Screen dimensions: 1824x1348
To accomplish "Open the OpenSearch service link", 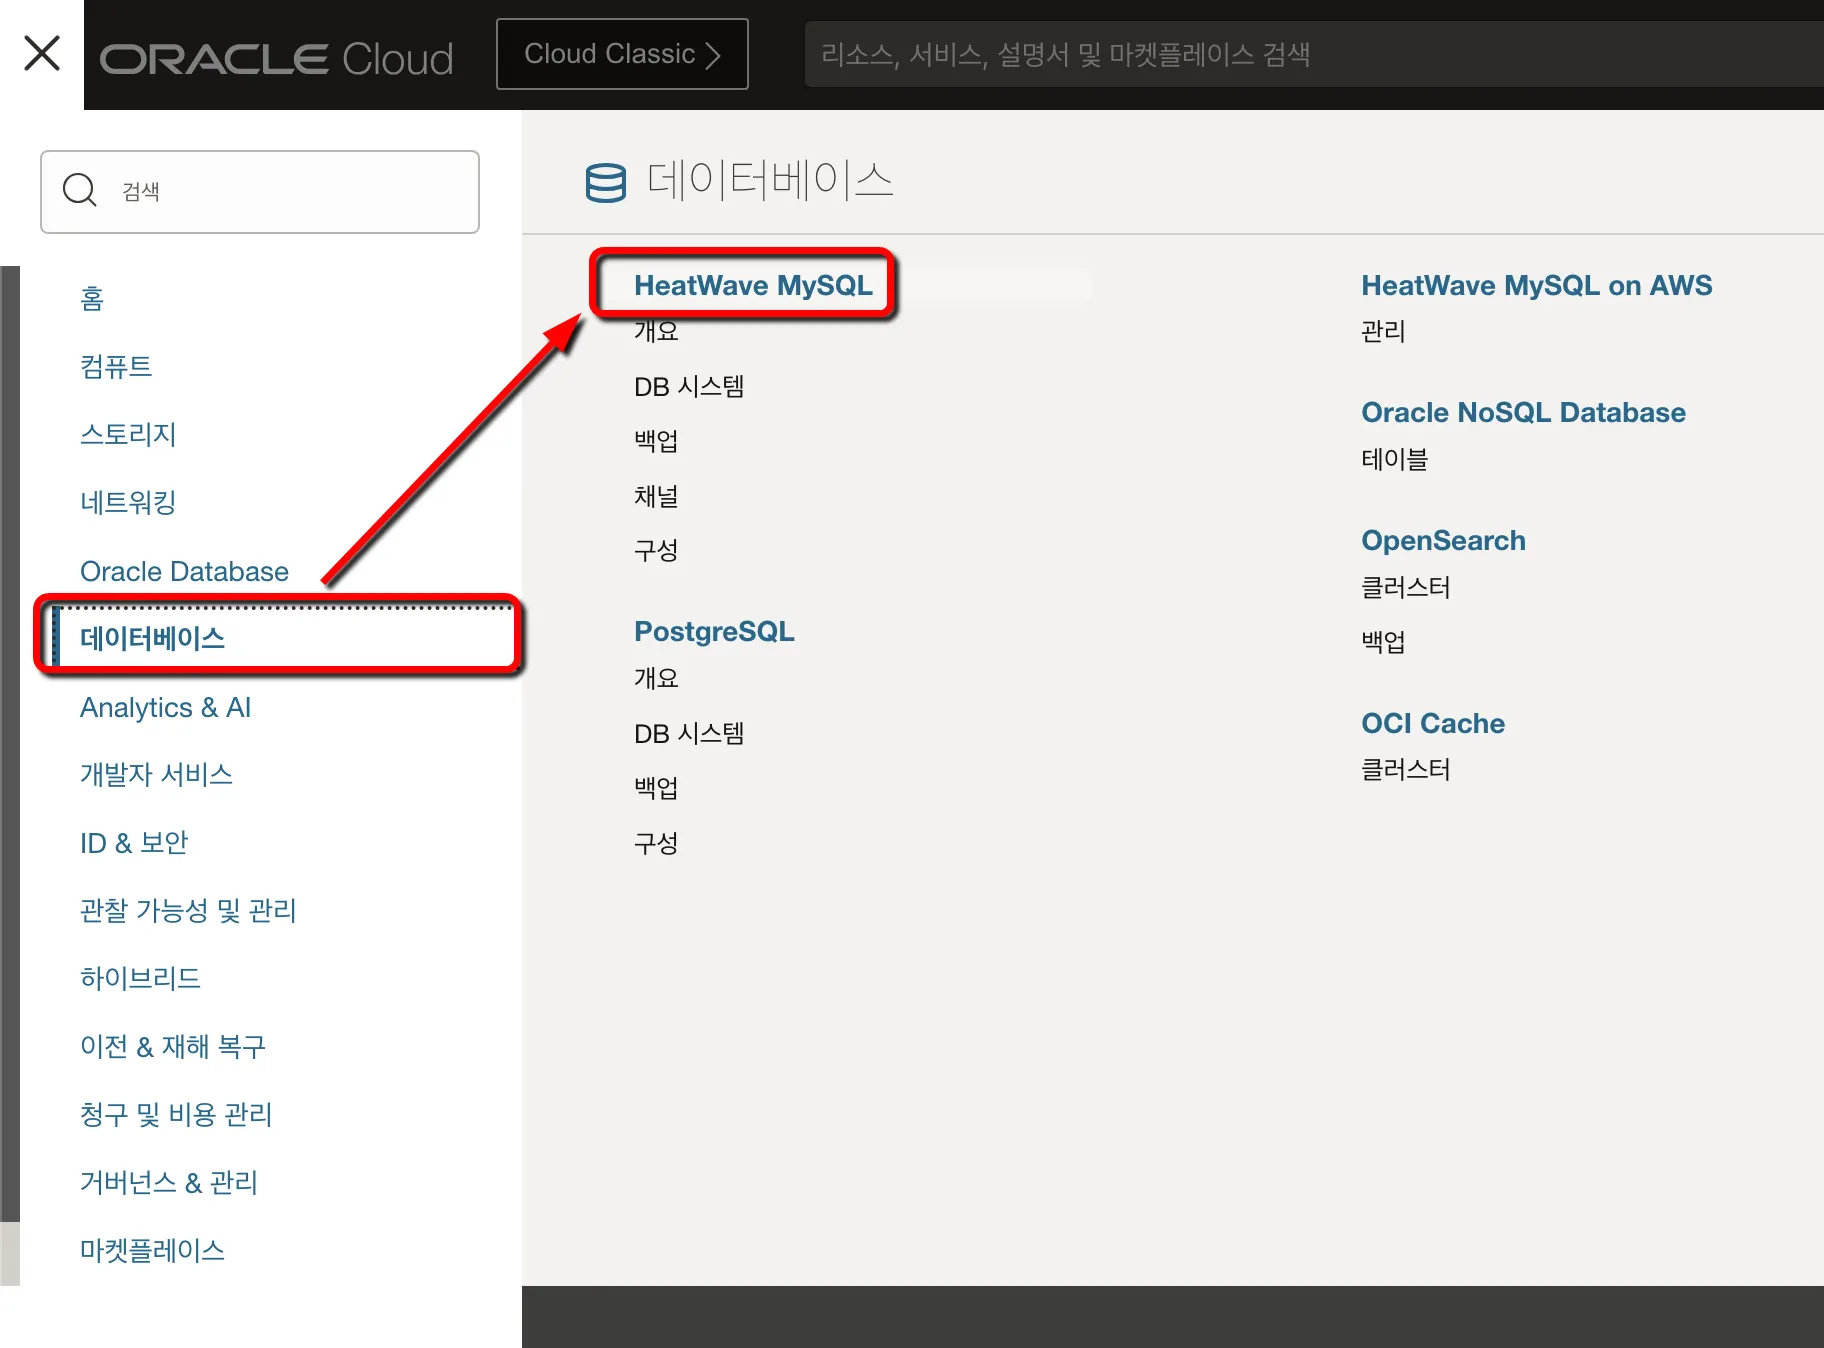I will tap(1443, 540).
